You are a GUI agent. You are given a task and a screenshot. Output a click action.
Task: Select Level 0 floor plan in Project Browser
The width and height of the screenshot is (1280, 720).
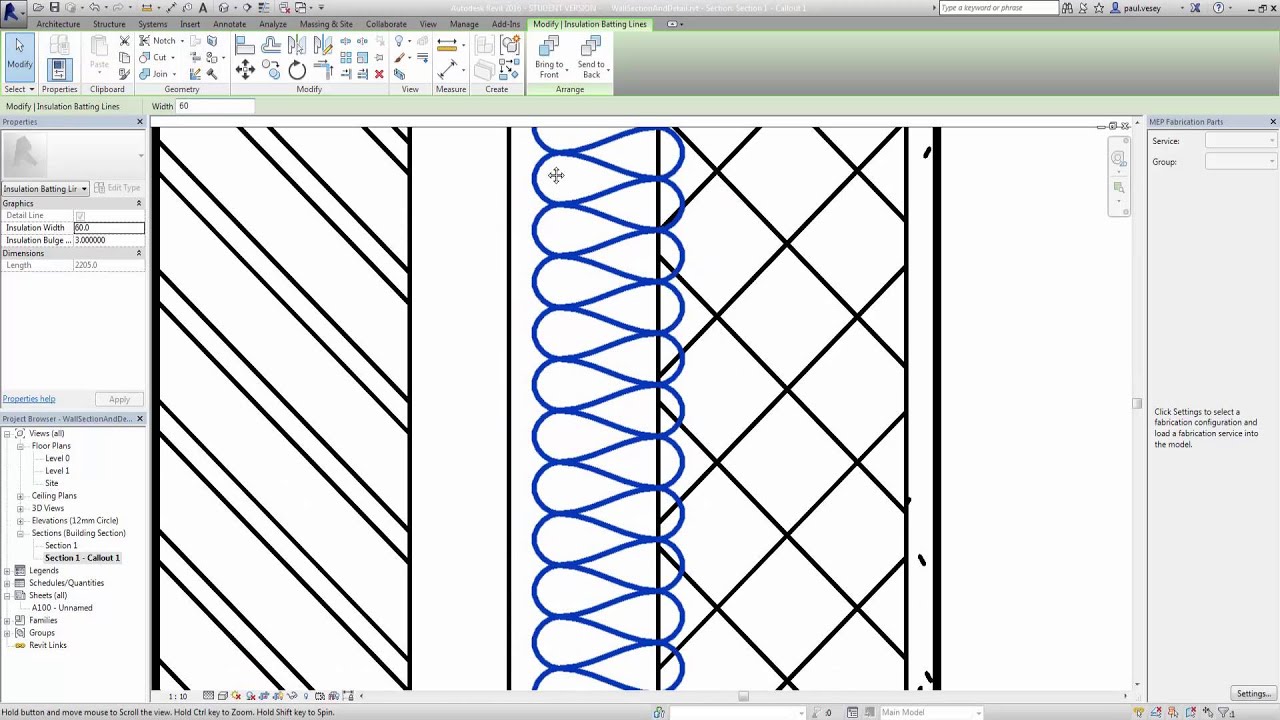pos(57,458)
